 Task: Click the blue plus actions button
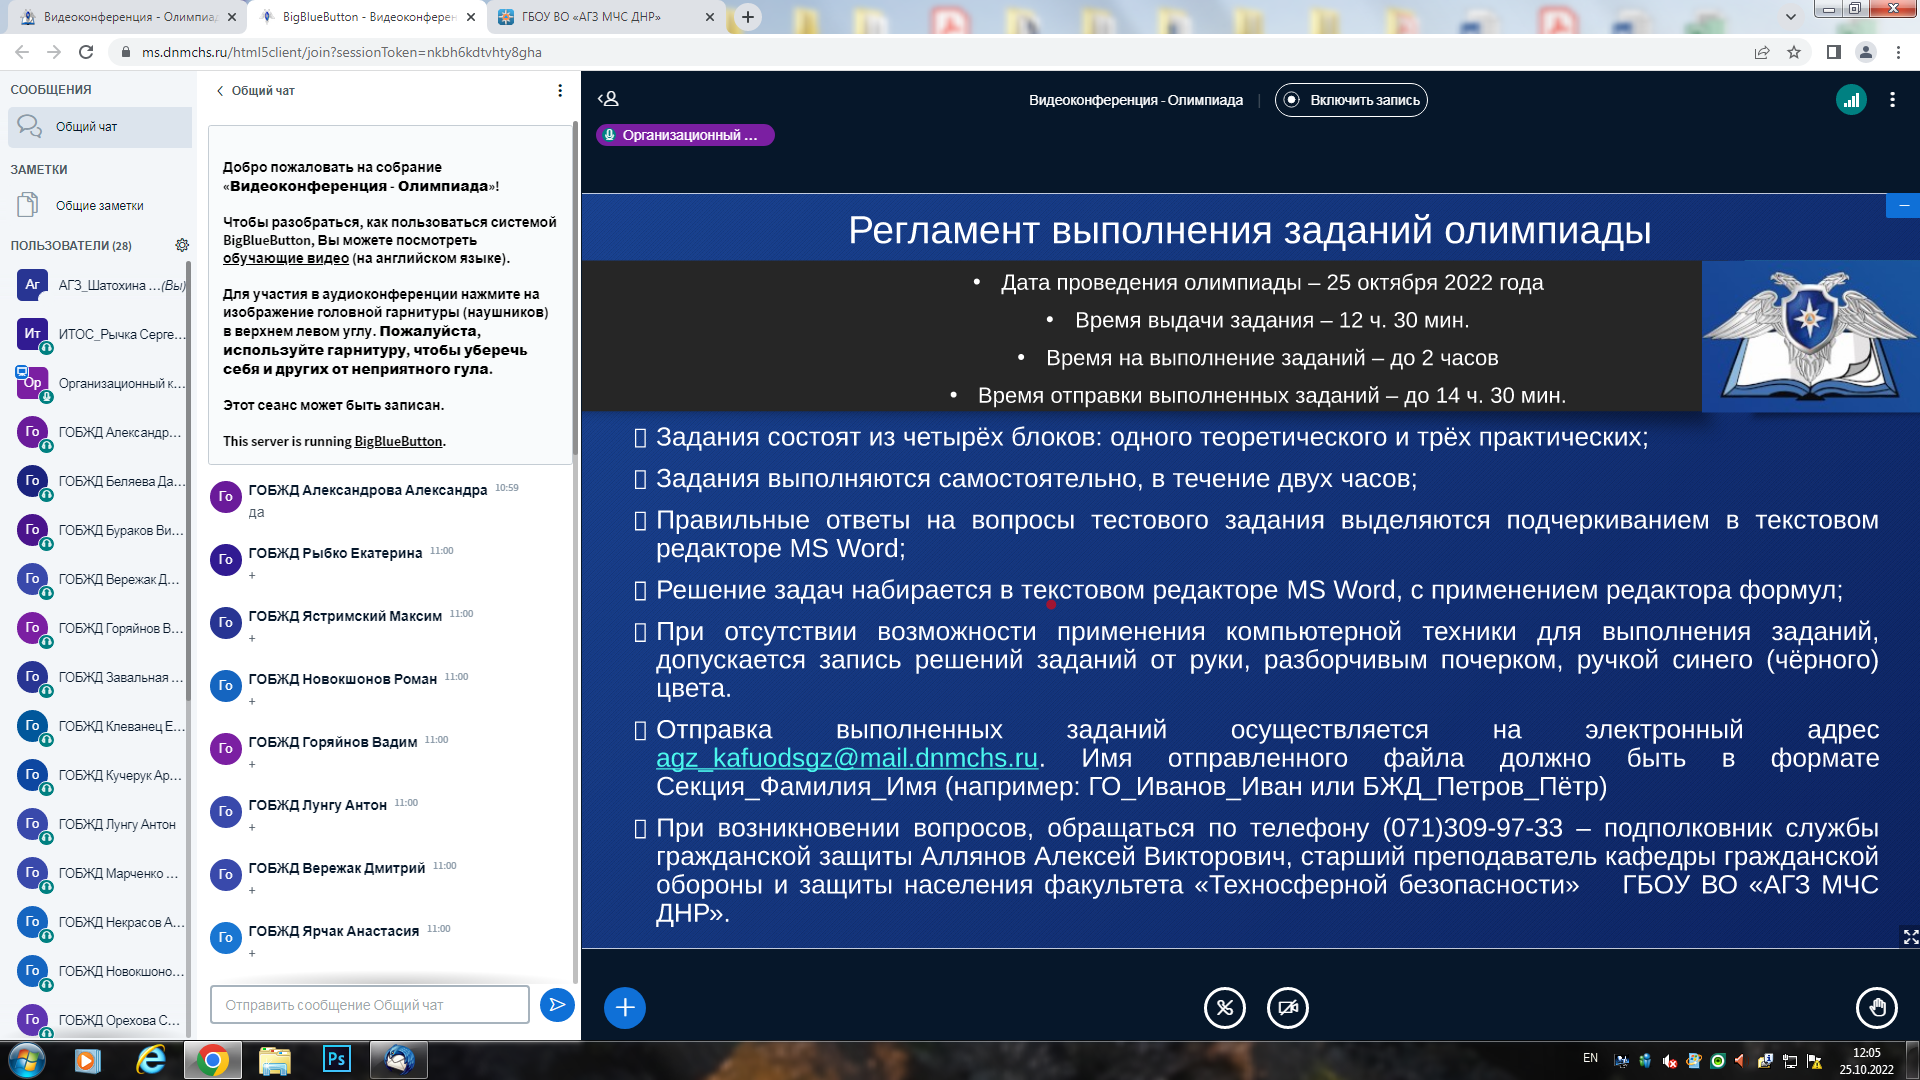625,1007
